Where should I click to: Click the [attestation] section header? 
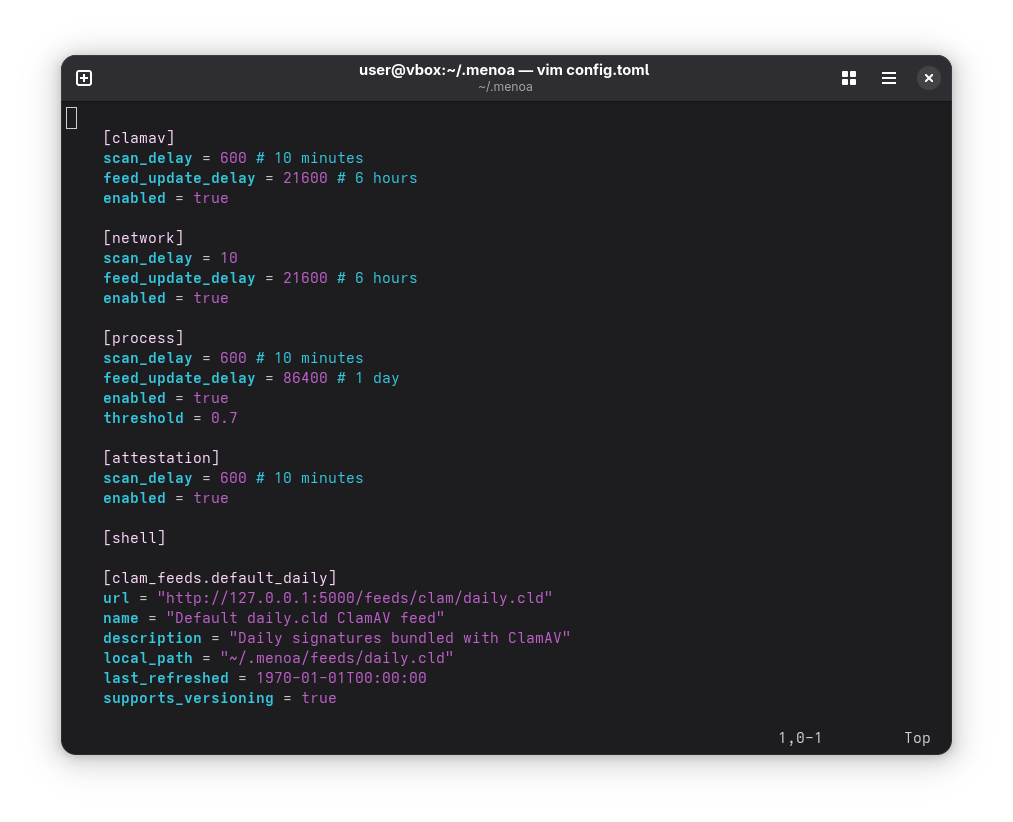point(162,458)
